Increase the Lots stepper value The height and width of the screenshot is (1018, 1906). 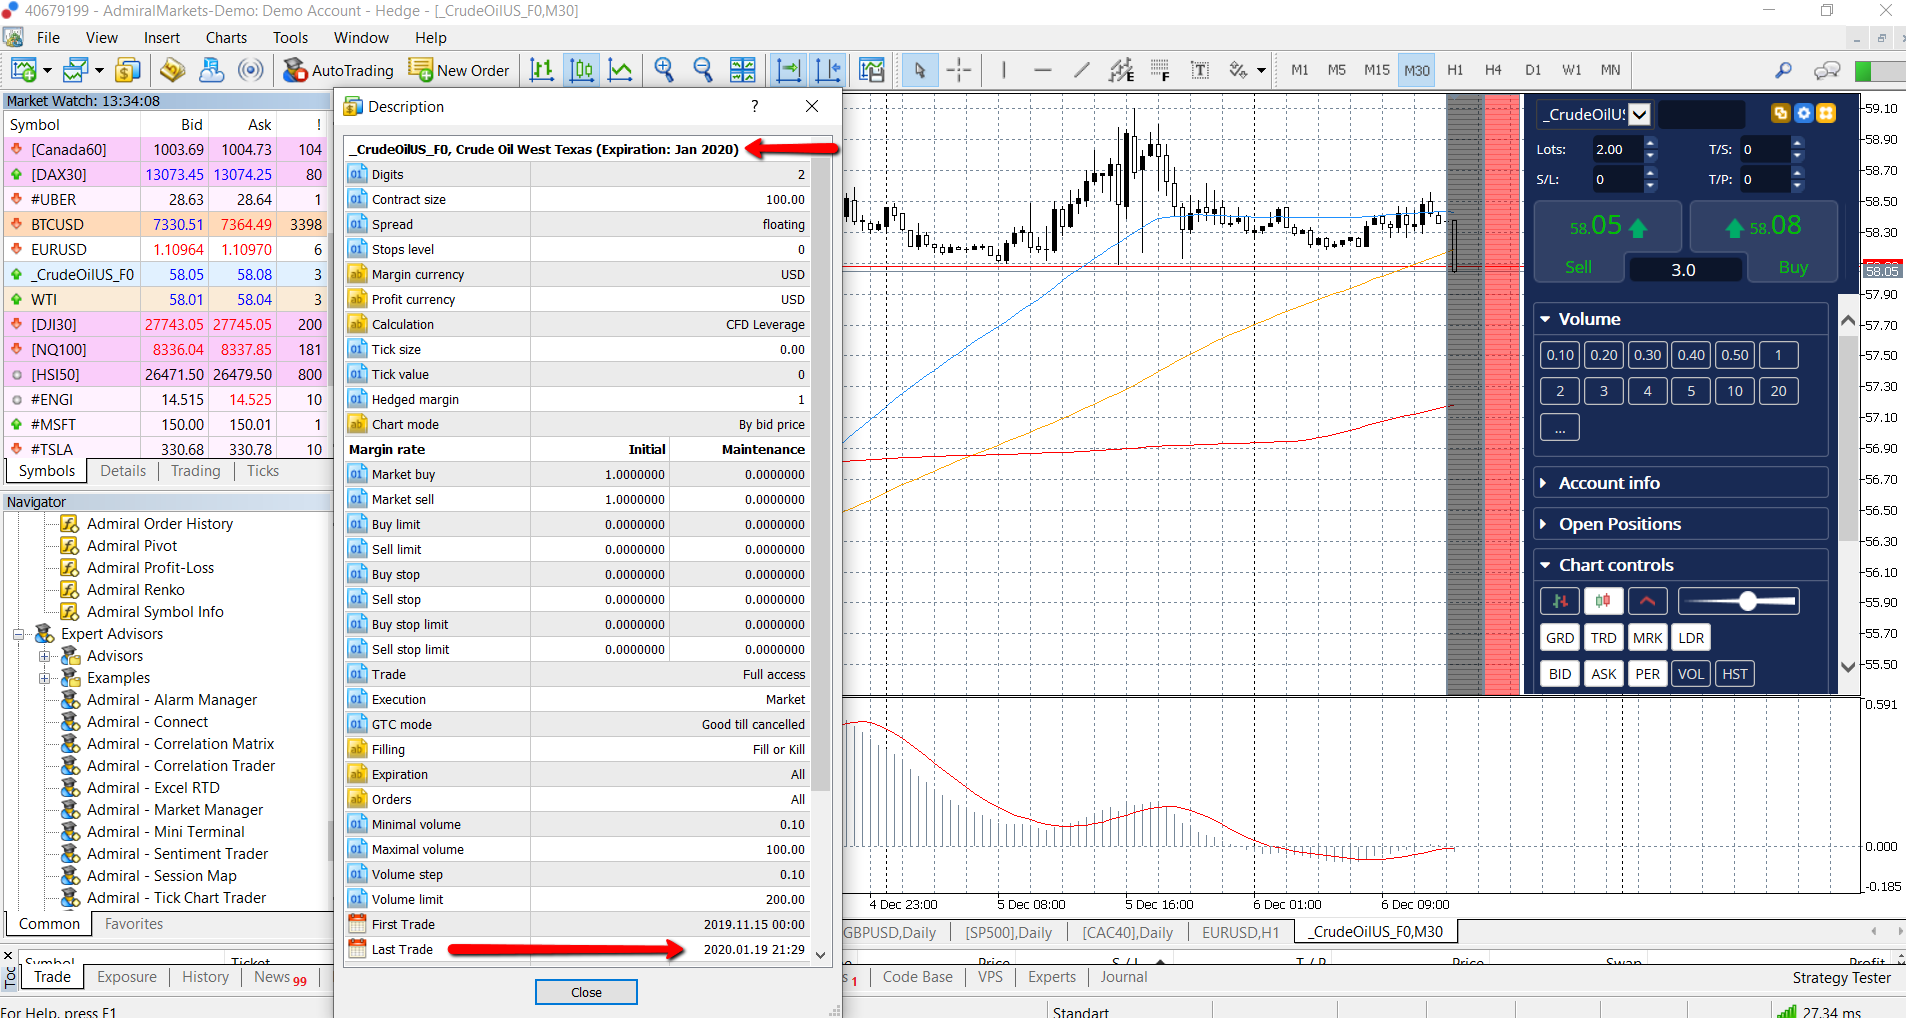point(1651,143)
